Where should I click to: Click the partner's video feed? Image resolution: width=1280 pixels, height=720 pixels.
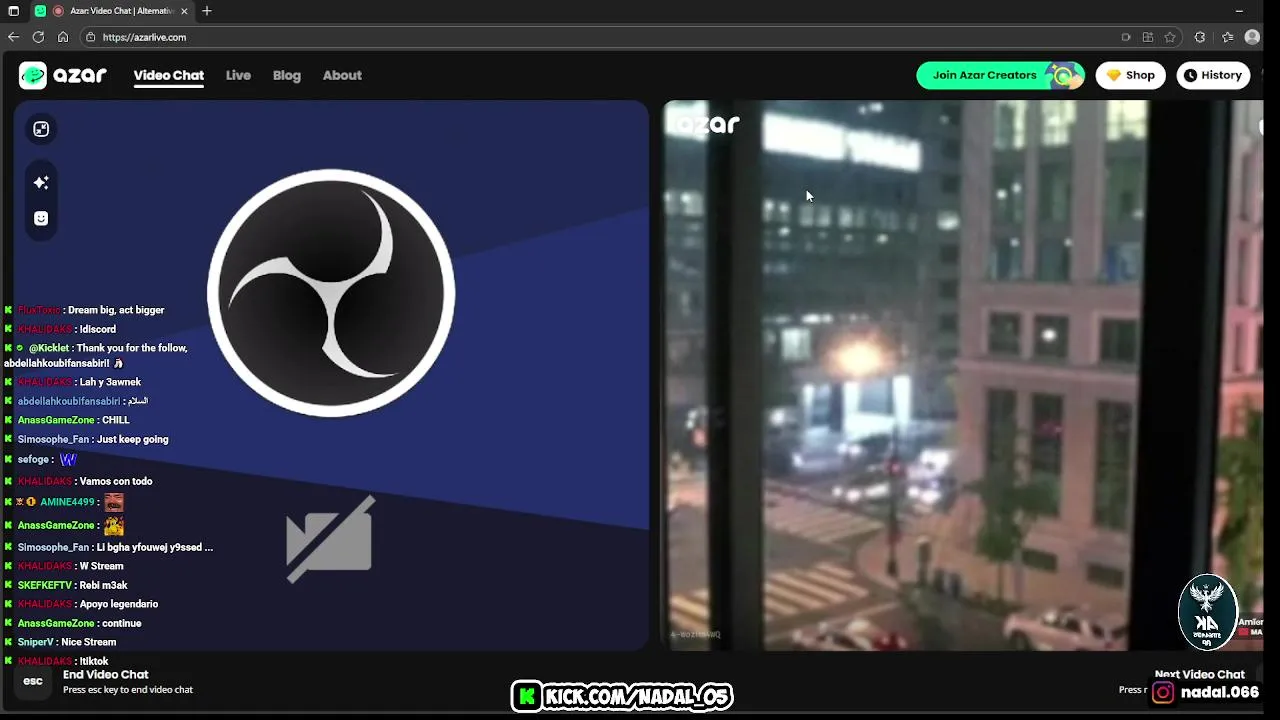coord(963,375)
